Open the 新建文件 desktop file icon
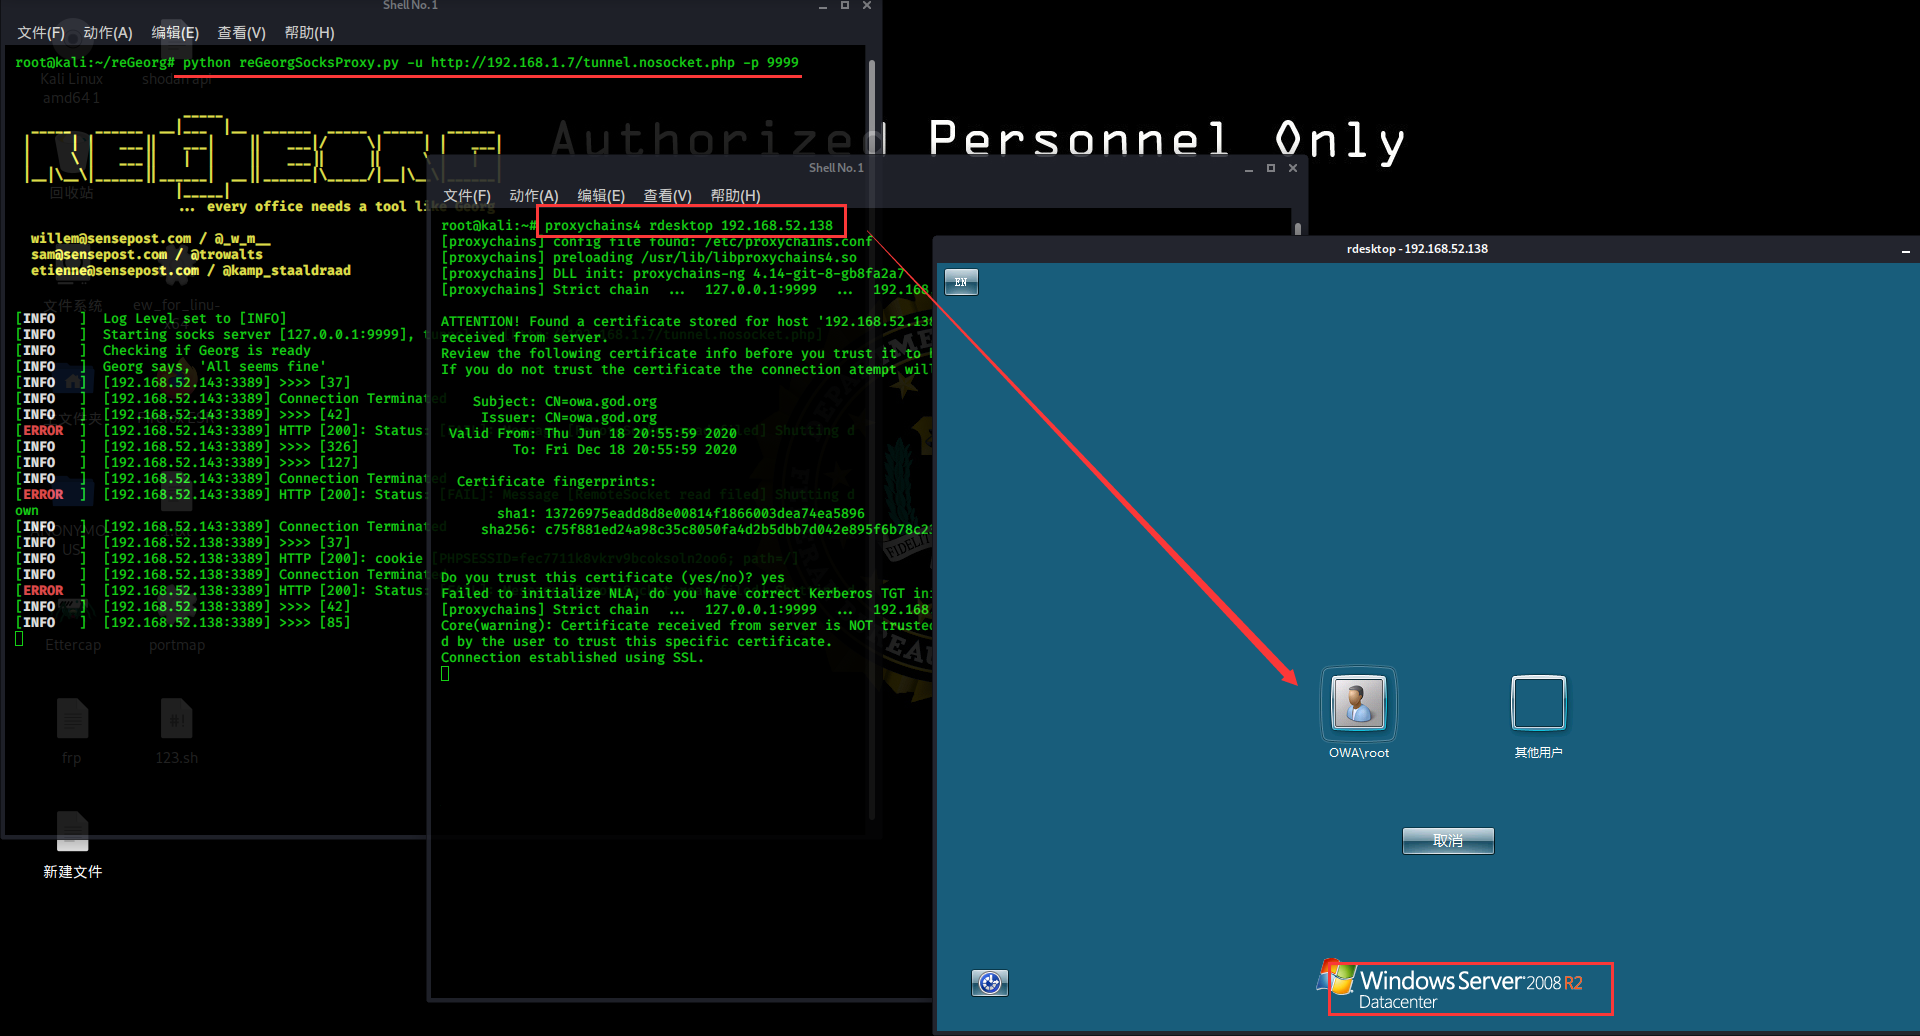This screenshot has height=1036, width=1920. tap(72, 845)
